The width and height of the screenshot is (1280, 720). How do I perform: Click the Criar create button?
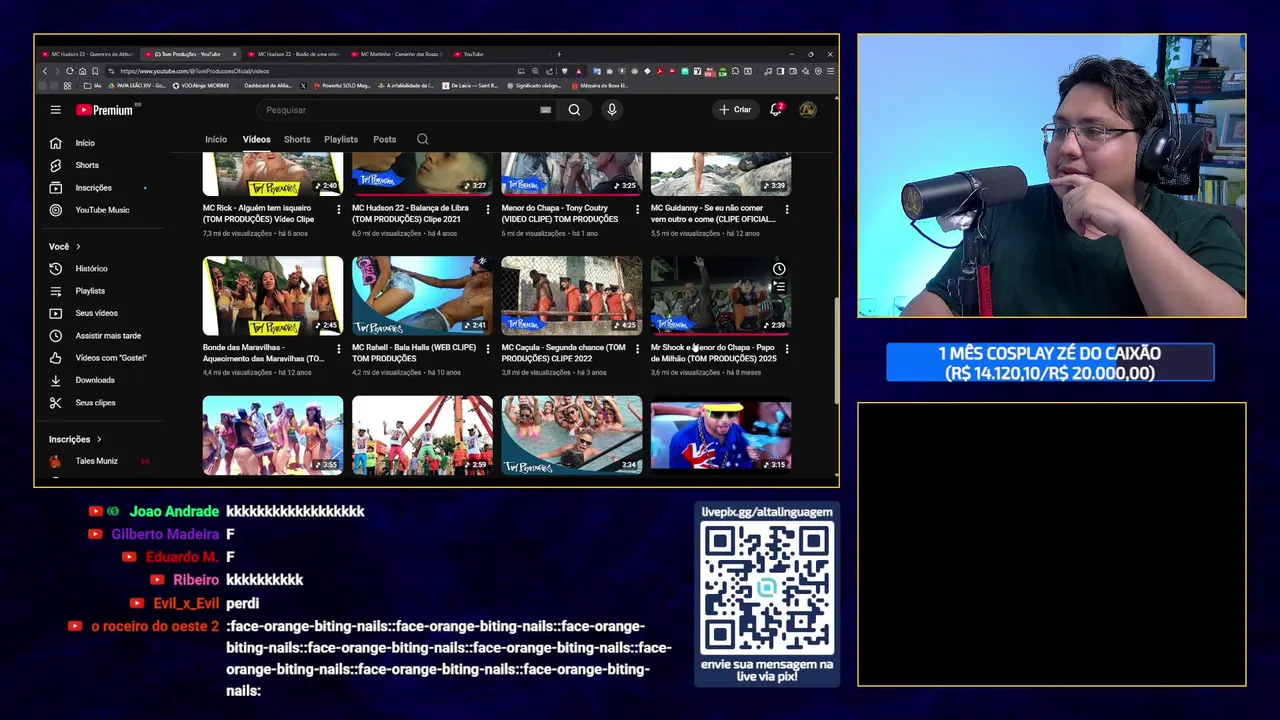pos(735,109)
